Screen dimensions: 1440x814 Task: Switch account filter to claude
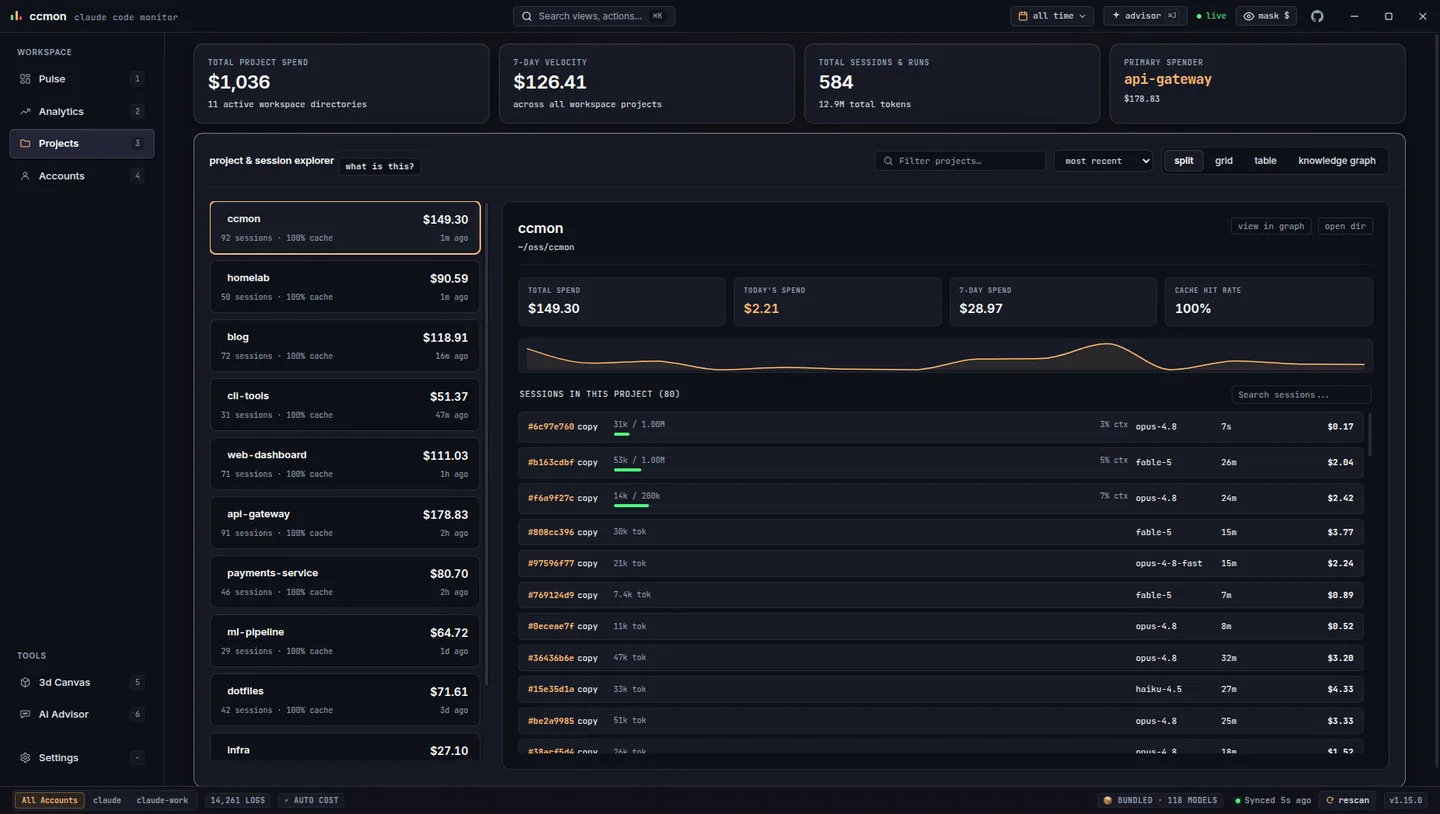tap(107, 800)
